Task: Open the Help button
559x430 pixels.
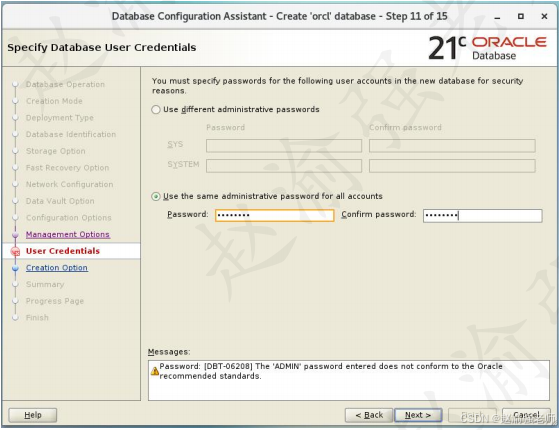Action: pos(32,415)
